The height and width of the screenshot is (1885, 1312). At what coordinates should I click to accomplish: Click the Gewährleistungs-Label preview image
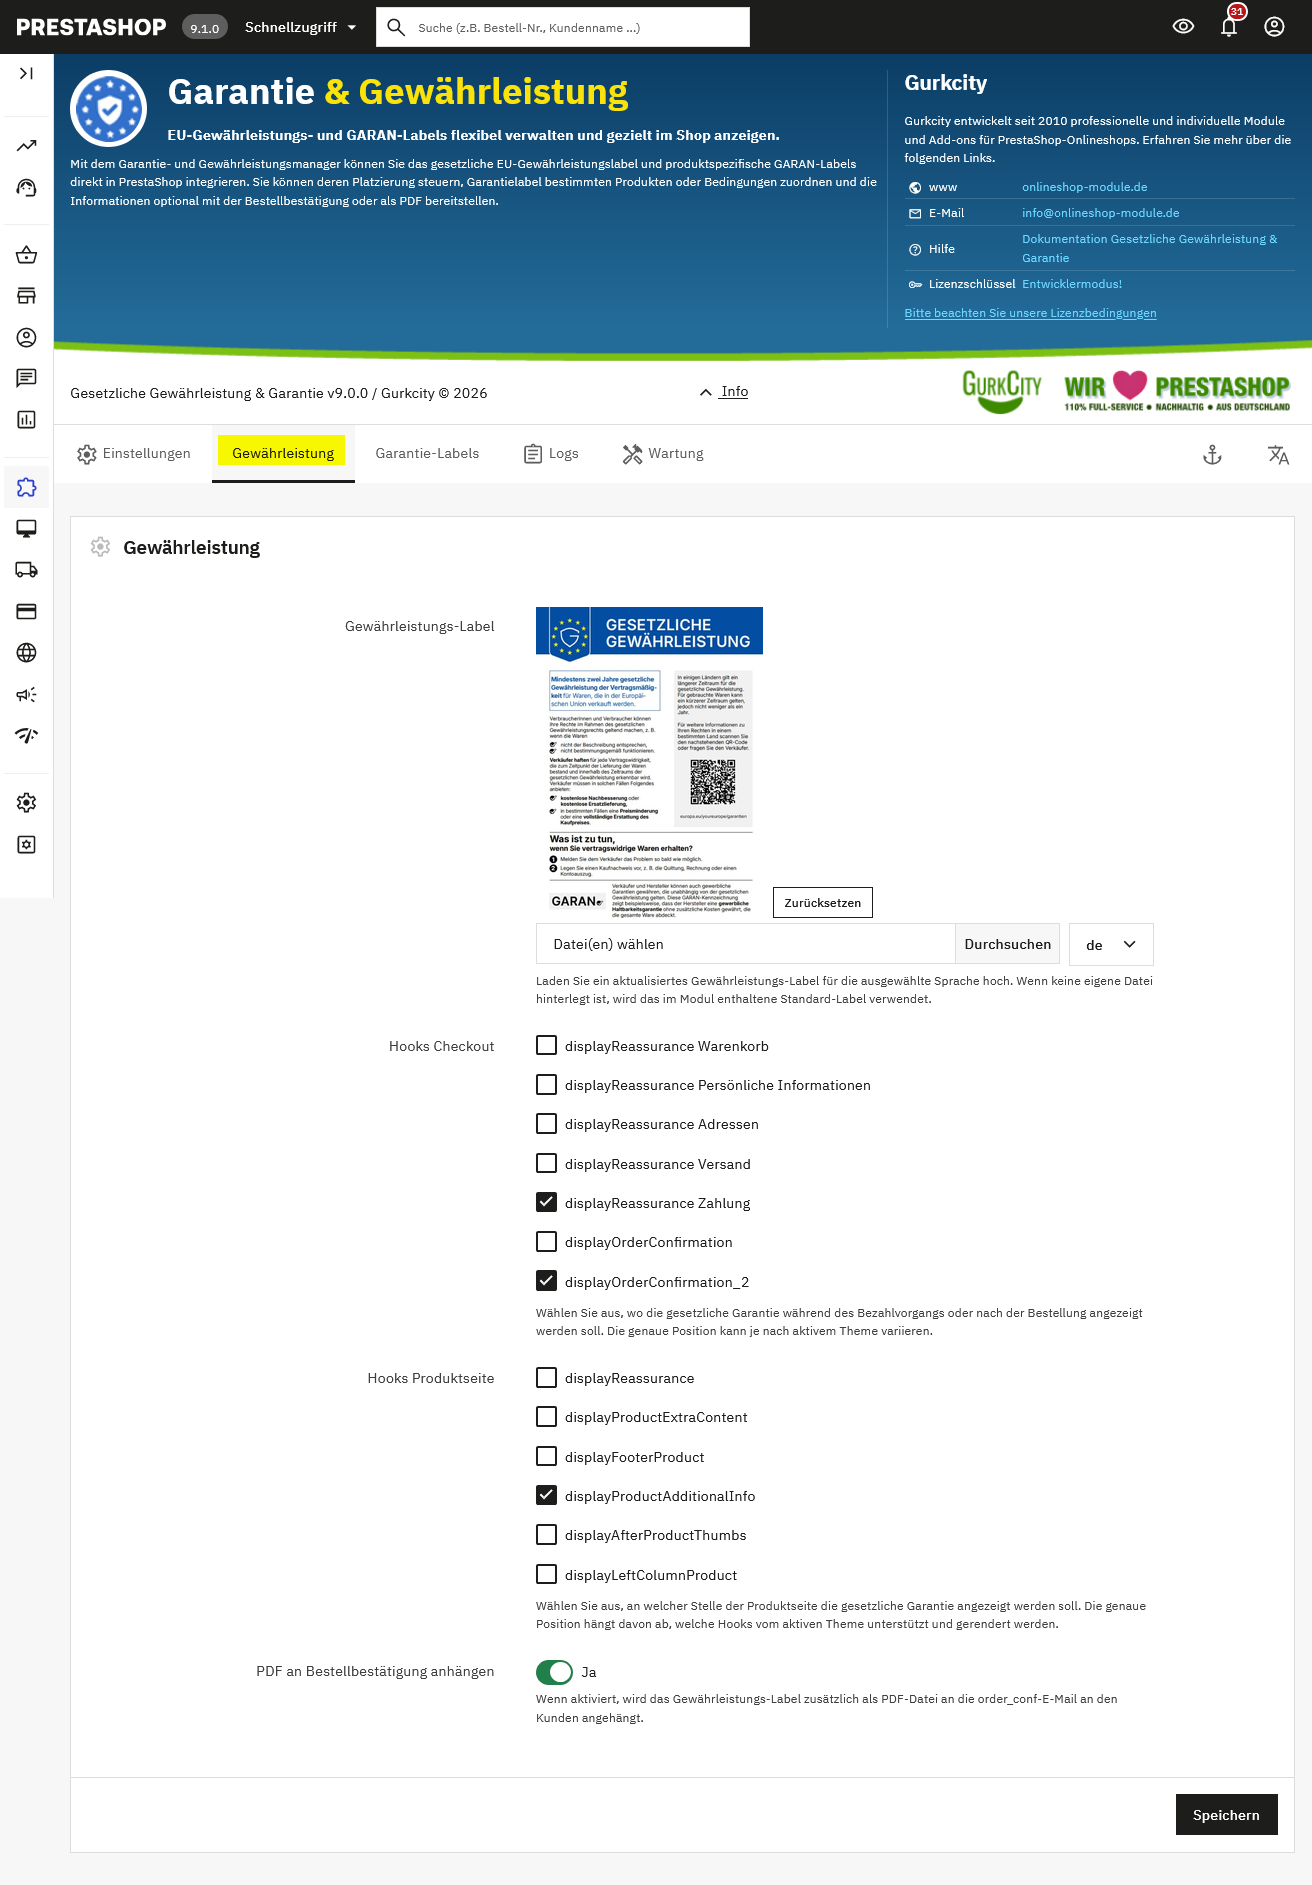[x=649, y=763]
